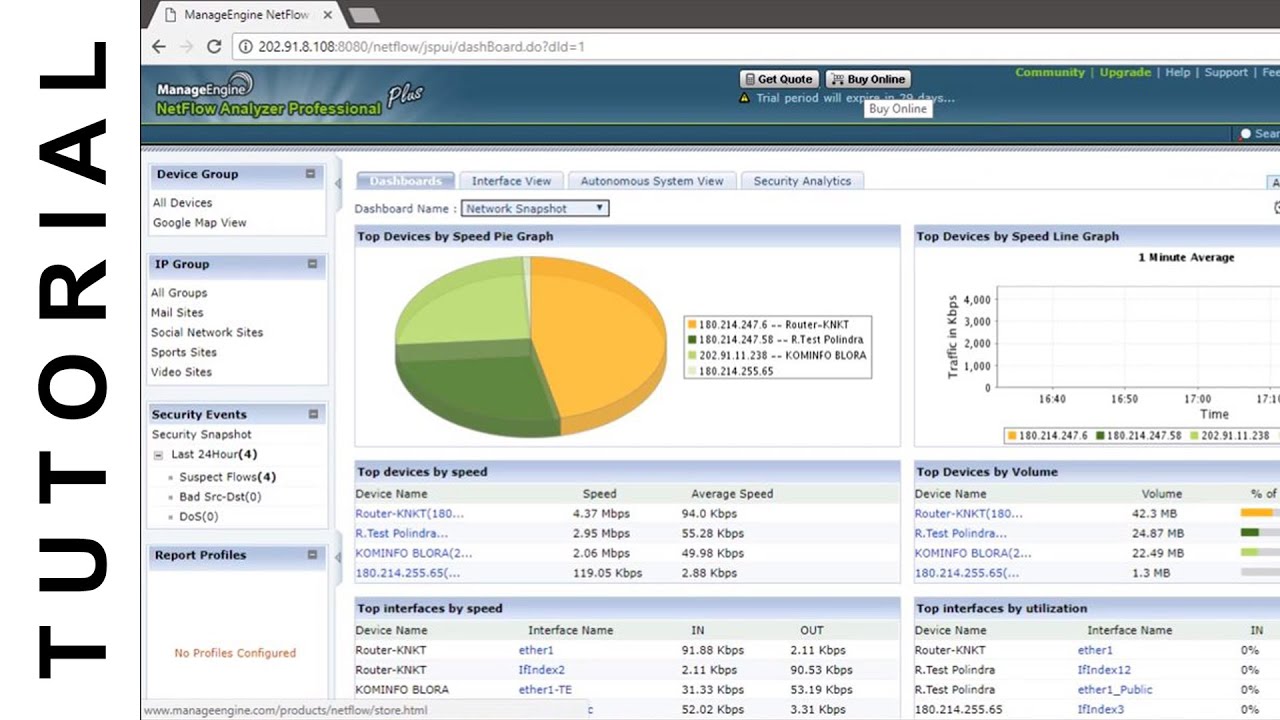
Task: Open 180.214.255.65 in Top devices by speed
Action: tap(408, 573)
